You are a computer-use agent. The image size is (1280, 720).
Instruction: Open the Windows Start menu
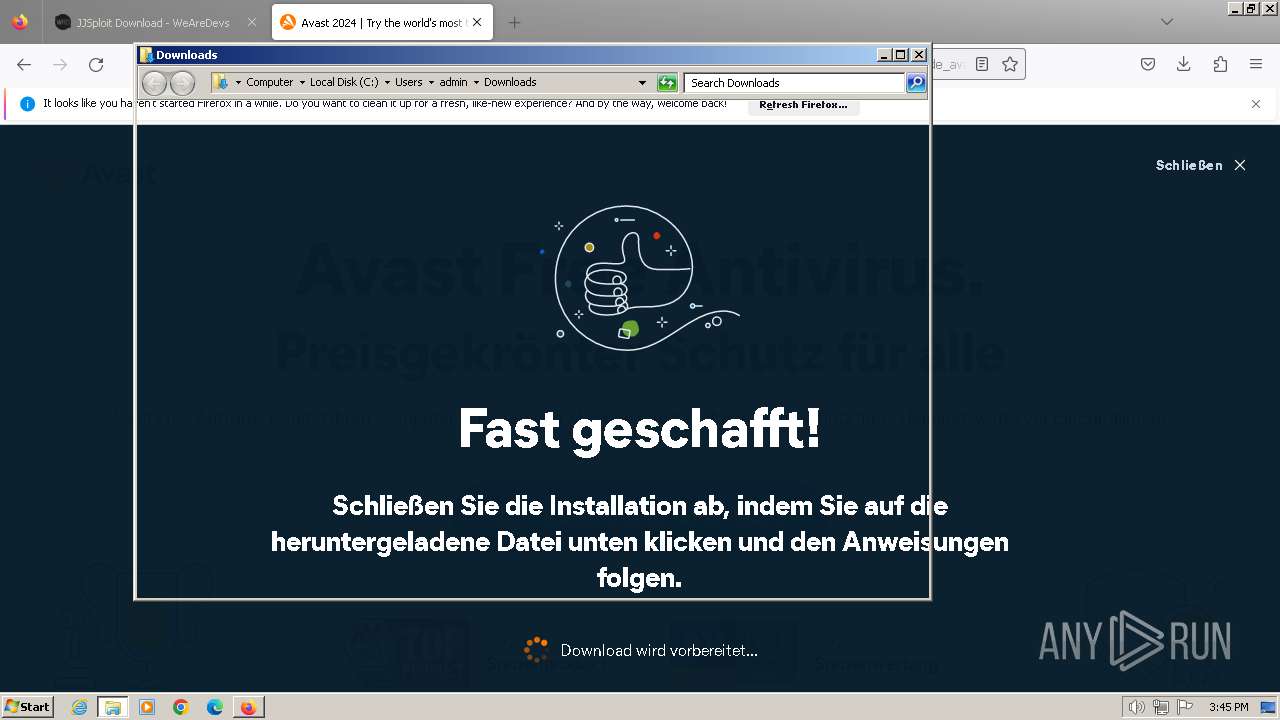tap(28, 706)
